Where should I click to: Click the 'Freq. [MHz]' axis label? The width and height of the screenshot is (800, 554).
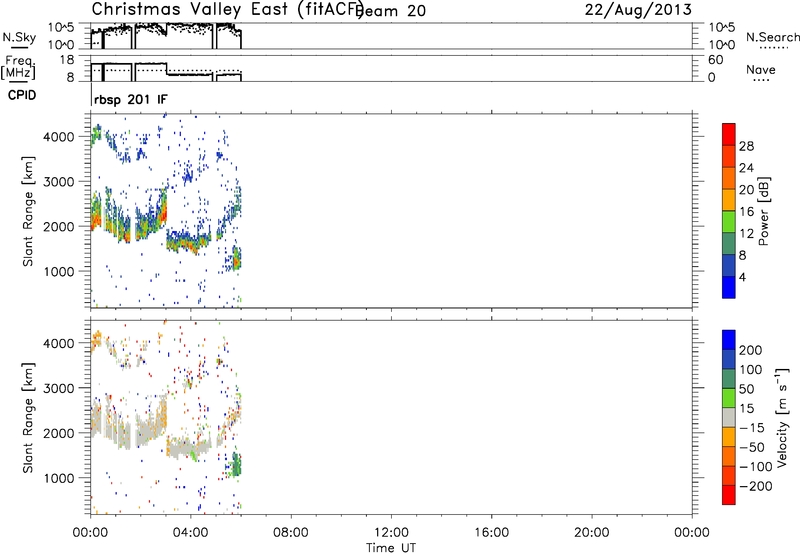click(x=18, y=67)
